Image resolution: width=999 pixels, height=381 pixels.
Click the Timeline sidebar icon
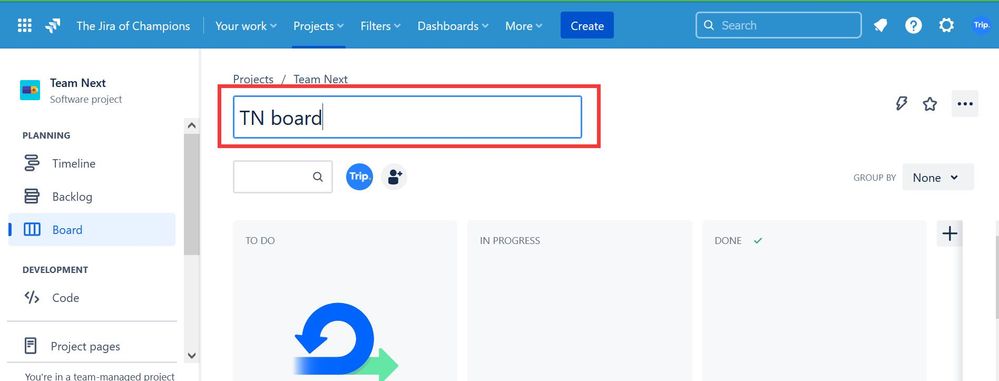31,163
